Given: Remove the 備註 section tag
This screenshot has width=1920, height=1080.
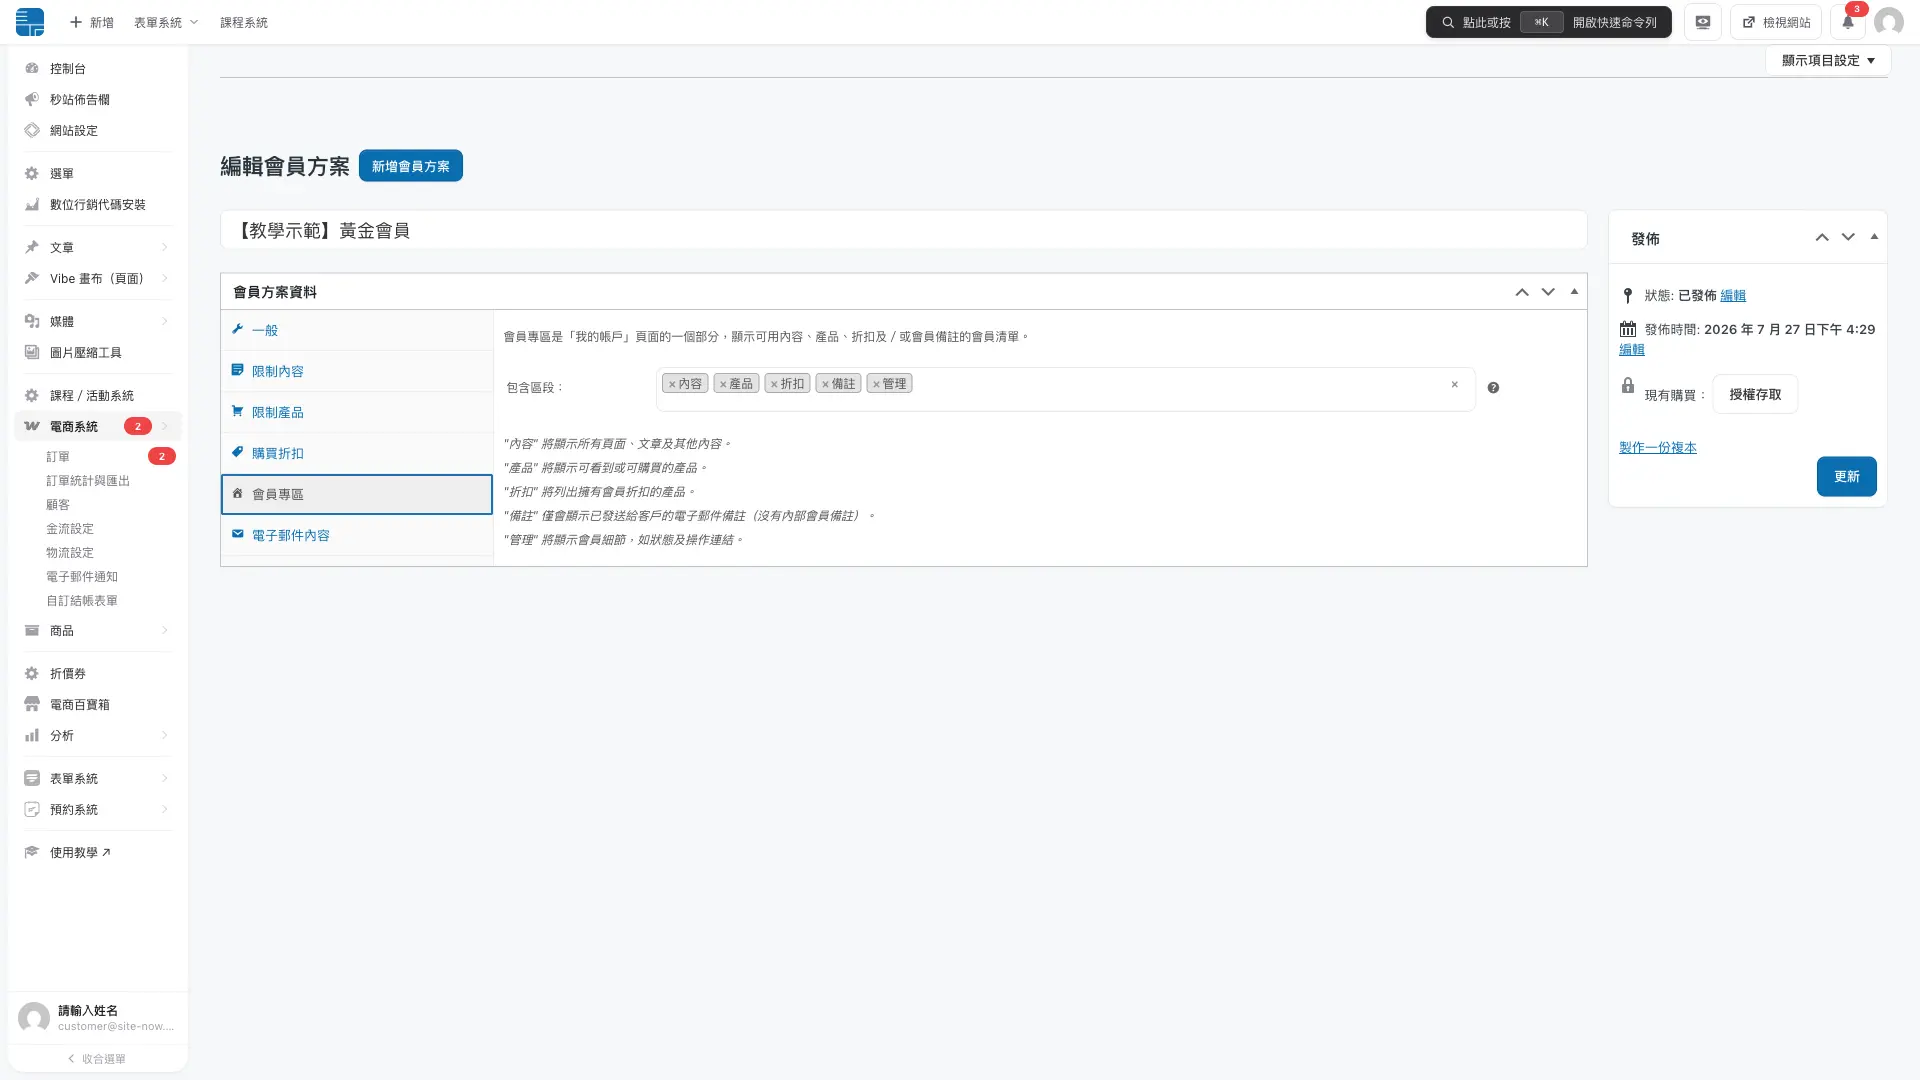Looking at the screenshot, I should tap(825, 384).
